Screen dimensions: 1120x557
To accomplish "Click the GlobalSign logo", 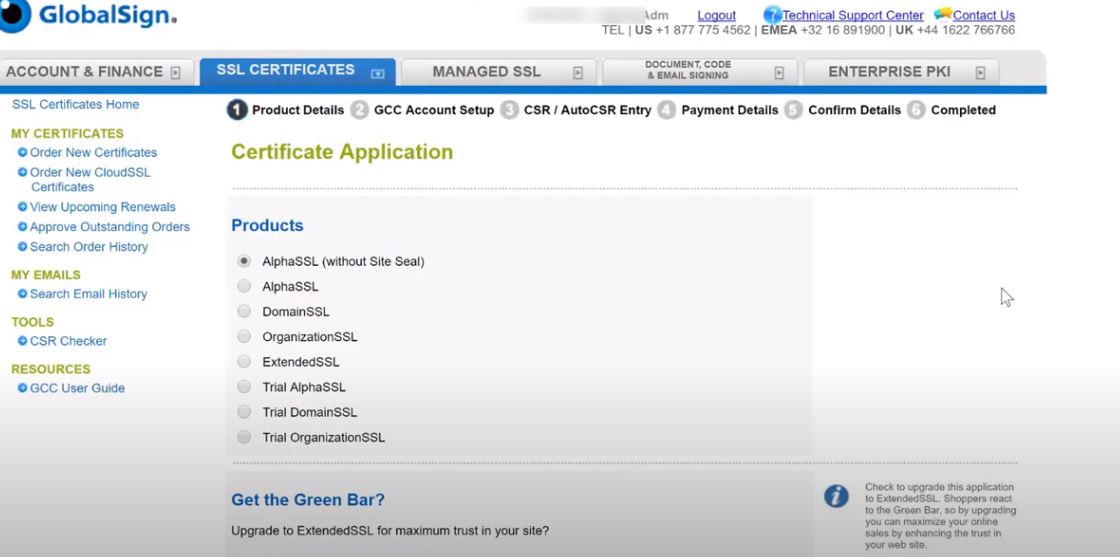I will coord(87,14).
